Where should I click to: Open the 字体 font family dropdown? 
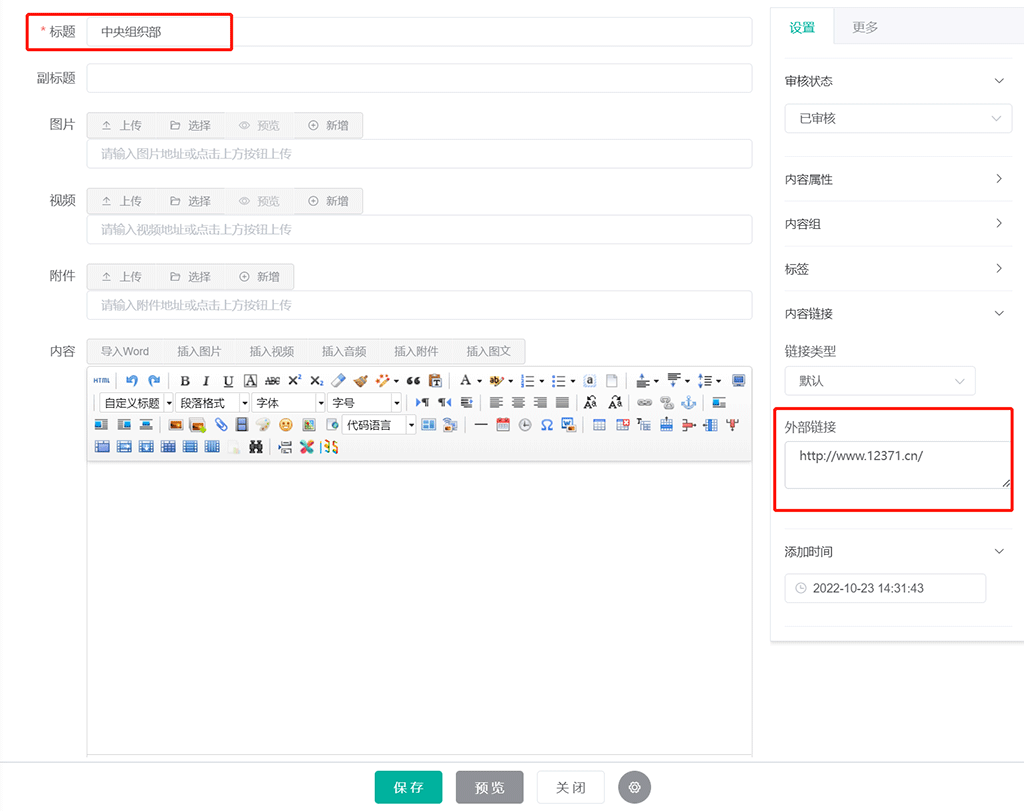(289, 403)
